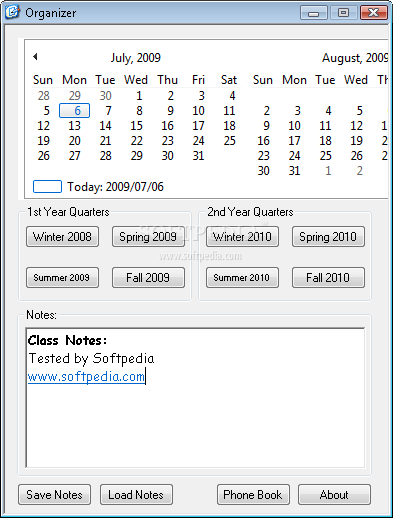Select August 4 in the calendar

(x=328, y=111)
